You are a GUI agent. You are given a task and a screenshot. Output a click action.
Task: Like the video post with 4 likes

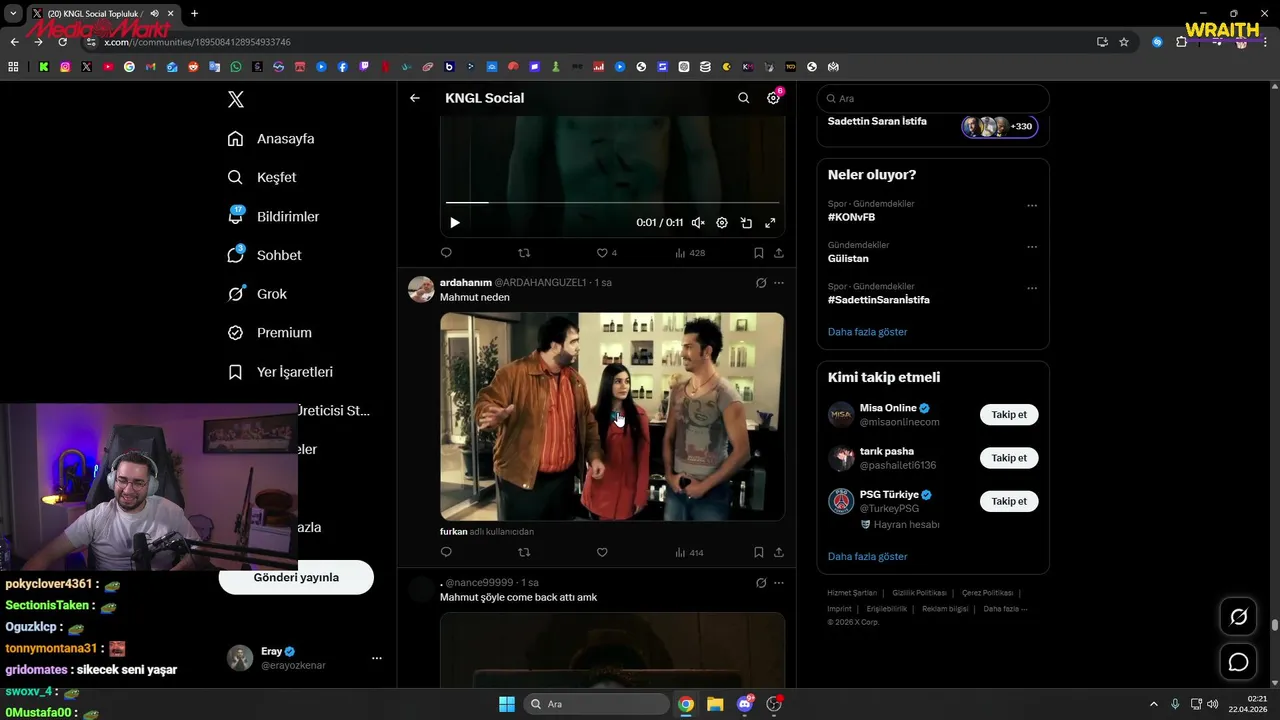point(607,253)
